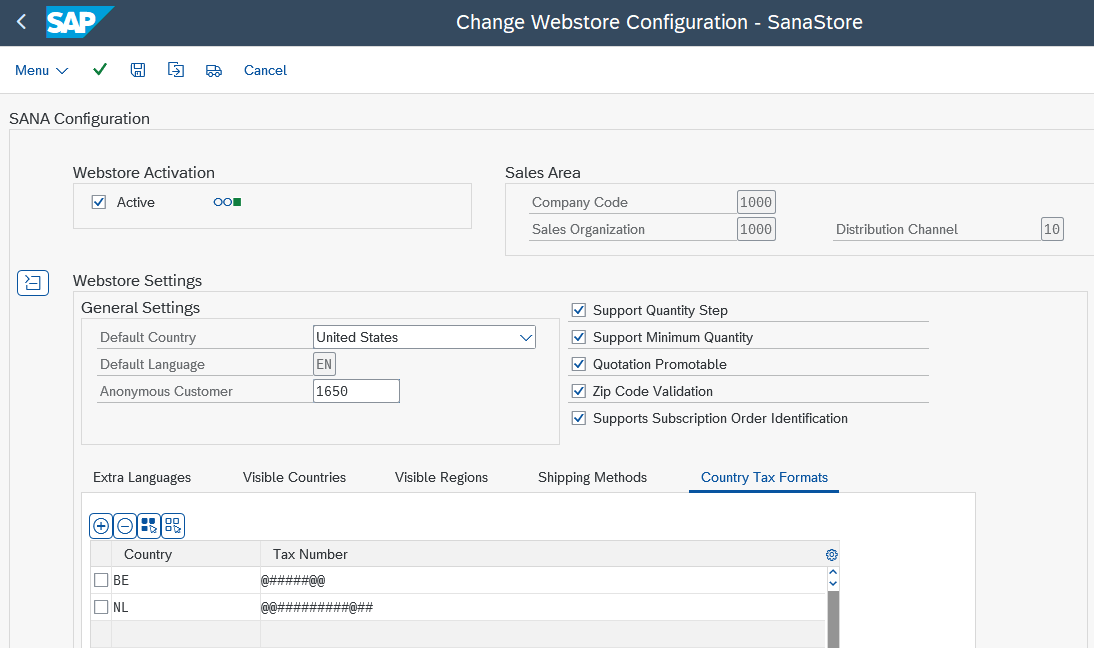The width and height of the screenshot is (1094, 648).
Task: Switch to the Visible Countries tab
Action: (294, 477)
